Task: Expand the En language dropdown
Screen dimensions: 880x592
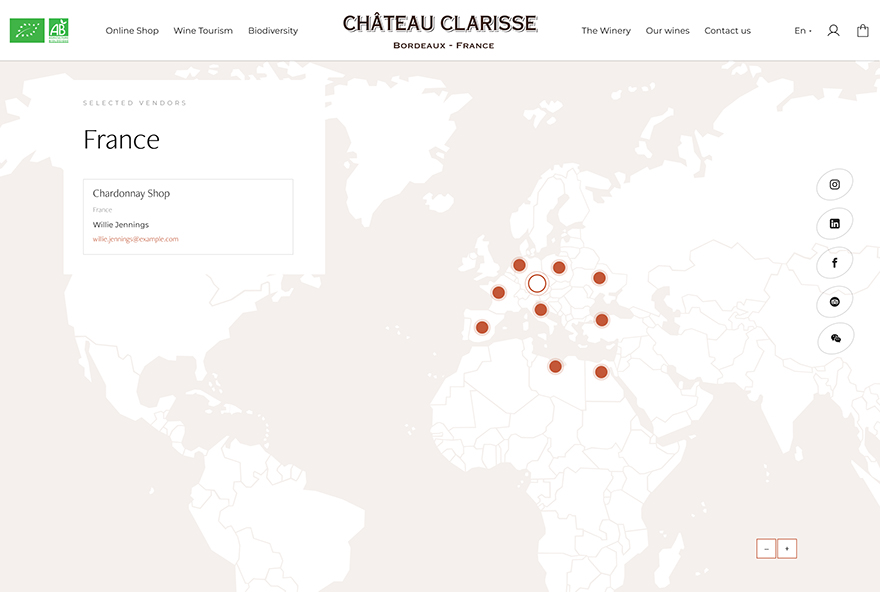Action: point(802,31)
